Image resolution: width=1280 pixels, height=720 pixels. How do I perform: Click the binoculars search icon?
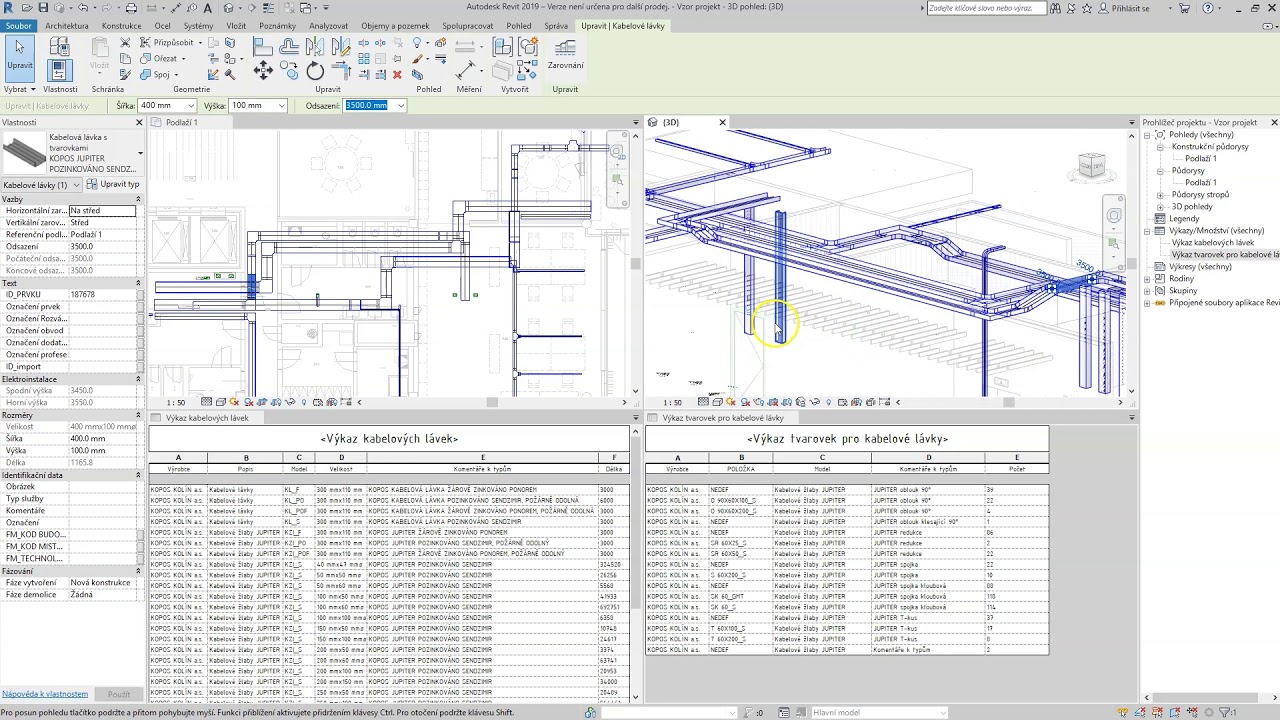pyautogui.click(x=1057, y=8)
